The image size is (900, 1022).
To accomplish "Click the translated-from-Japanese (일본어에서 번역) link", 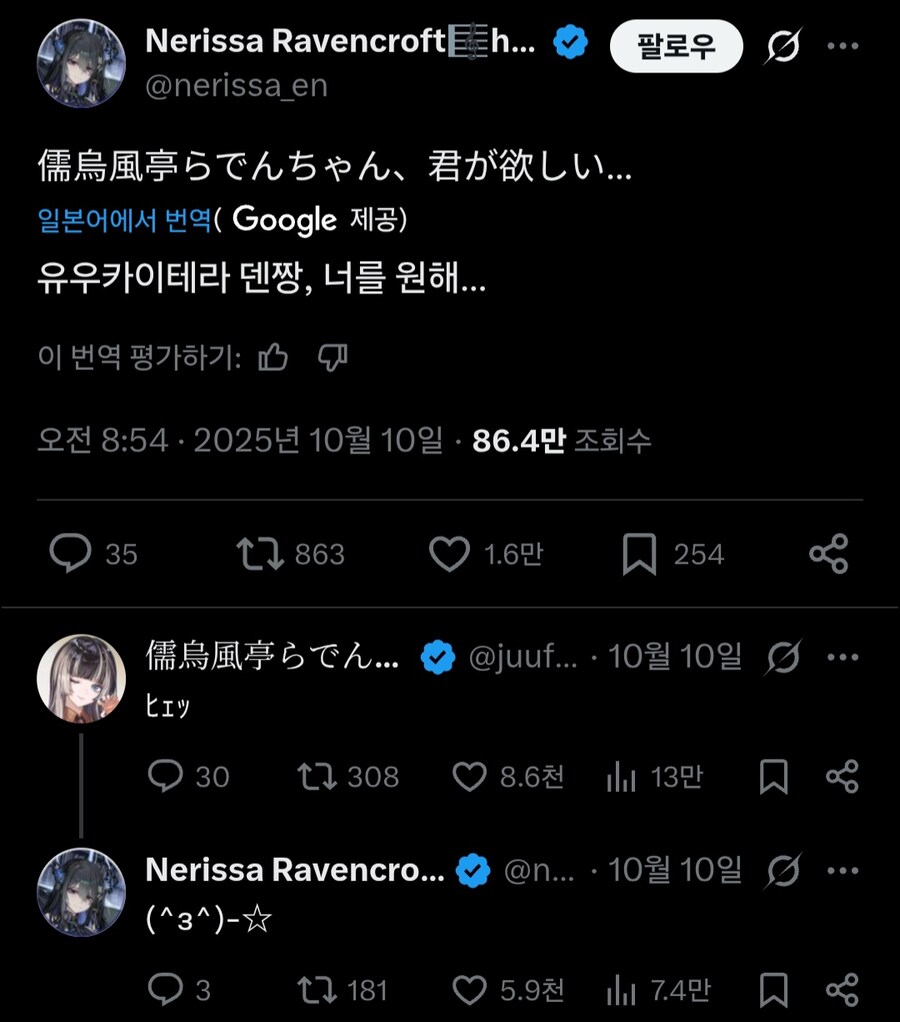I will (x=124, y=220).
